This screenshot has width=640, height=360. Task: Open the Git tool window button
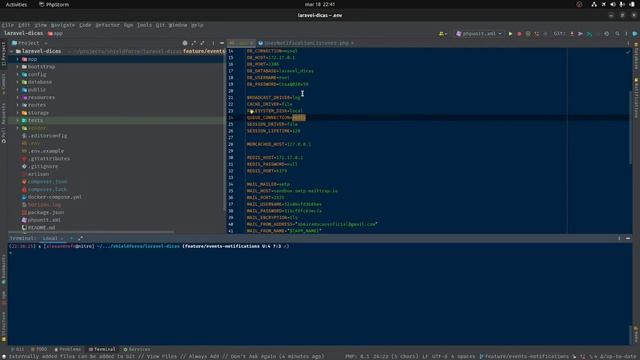click(x=18, y=349)
